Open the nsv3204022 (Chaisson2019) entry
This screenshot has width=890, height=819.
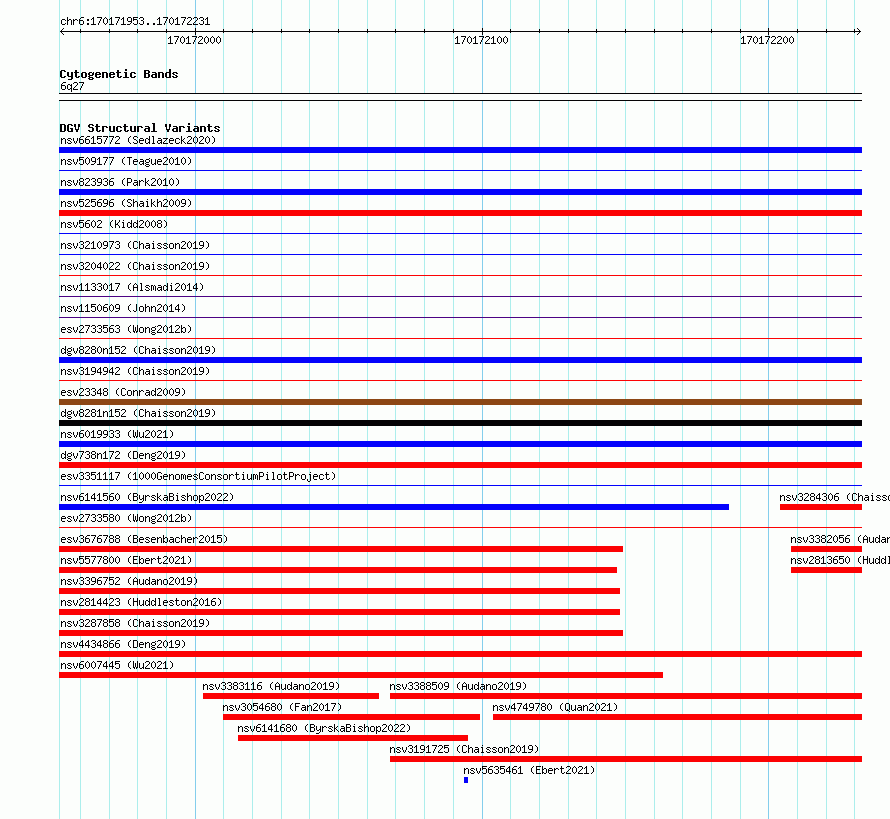pyautogui.click(x=135, y=266)
